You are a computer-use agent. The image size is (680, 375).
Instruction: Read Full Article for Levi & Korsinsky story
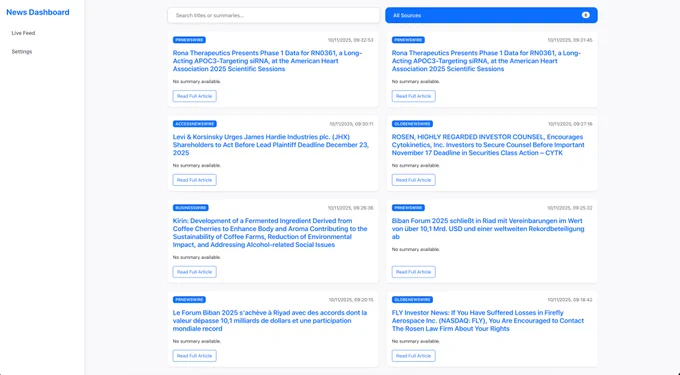click(x=194, y=180)
